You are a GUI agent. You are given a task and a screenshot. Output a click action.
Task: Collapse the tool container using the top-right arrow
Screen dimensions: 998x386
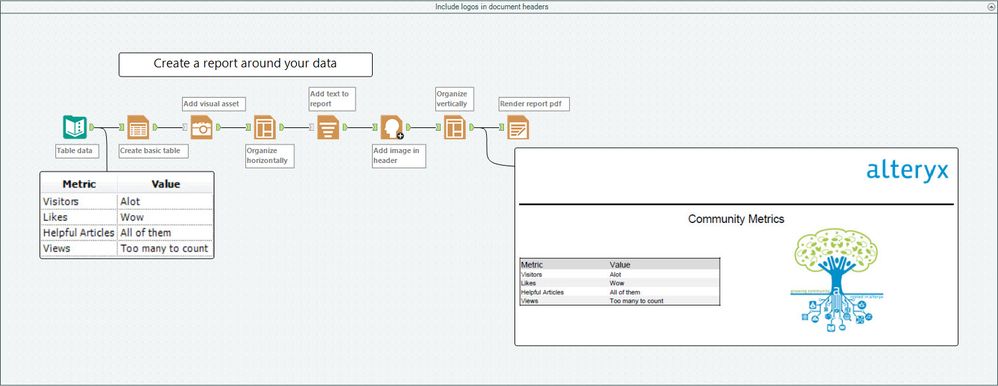click(992, 6)
